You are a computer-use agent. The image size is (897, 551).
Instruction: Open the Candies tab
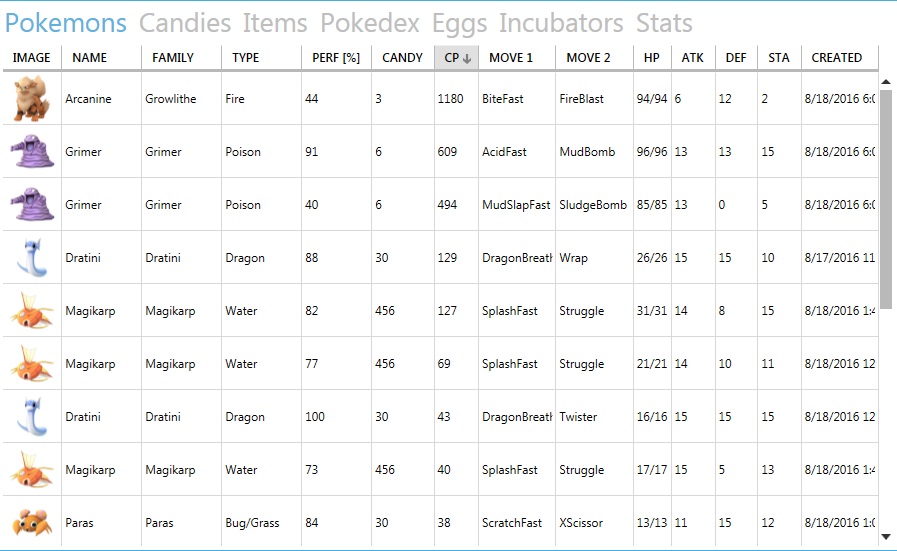click(185, 23)
